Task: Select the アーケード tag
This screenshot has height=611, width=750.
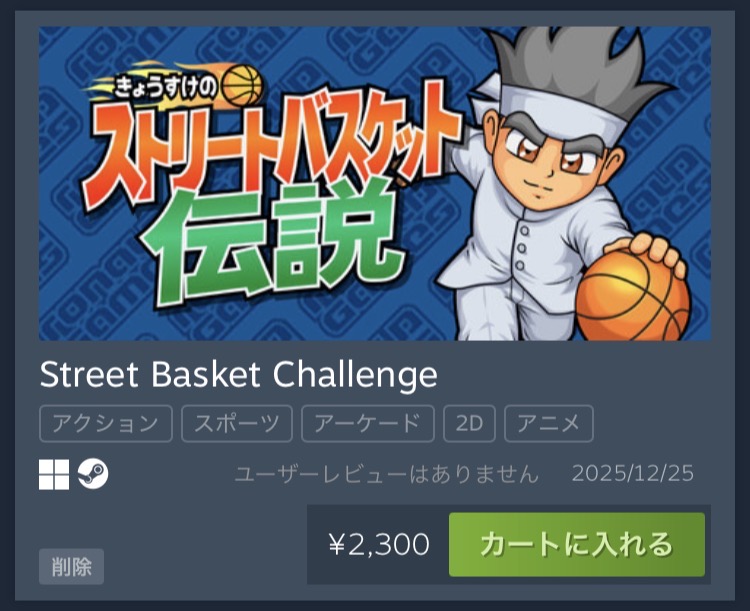Action: click(x=368, y=423)
